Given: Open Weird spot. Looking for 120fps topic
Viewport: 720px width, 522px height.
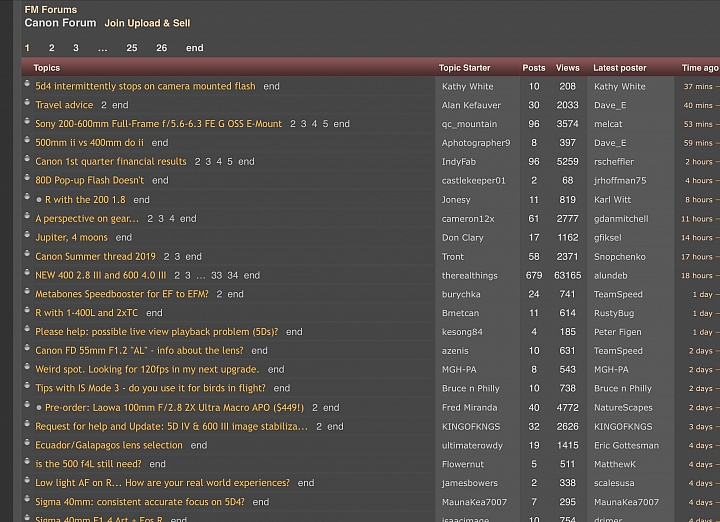Looking at the screenshot, I should pyautogui.click(x=147, y=370).
